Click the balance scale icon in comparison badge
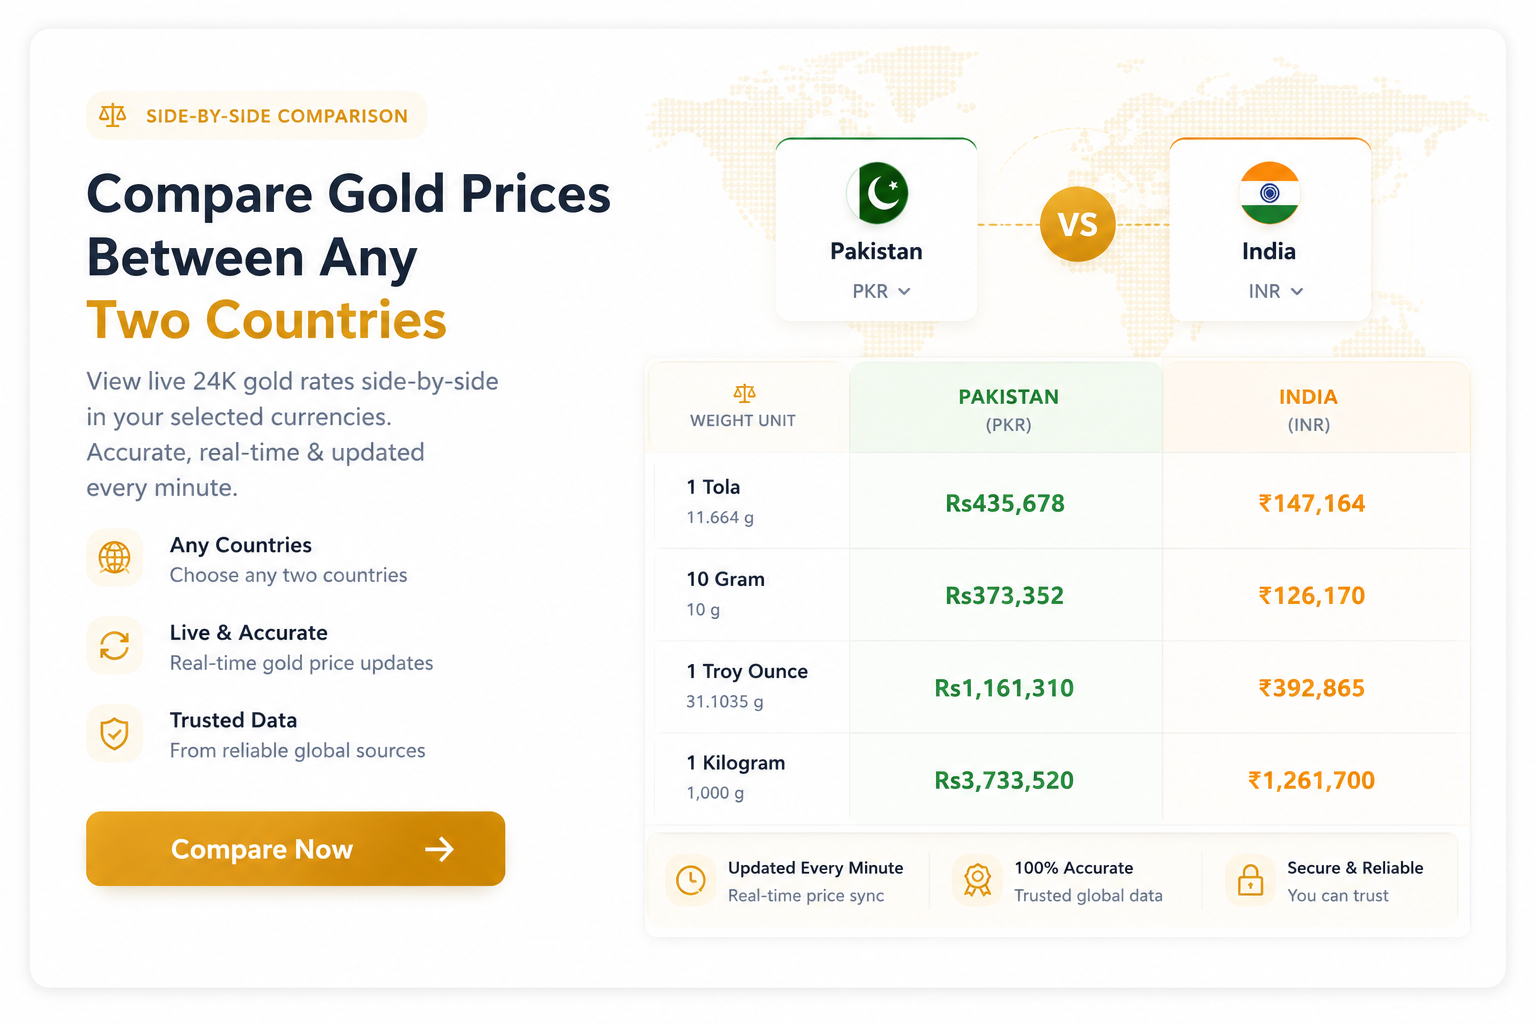This screenshot has height=1024, width=1536. click(x=113, y=116)
